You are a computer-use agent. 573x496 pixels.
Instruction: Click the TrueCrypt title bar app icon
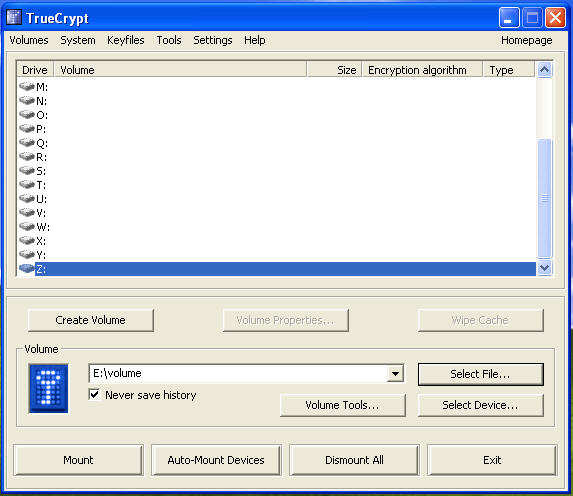click(14, 17)
